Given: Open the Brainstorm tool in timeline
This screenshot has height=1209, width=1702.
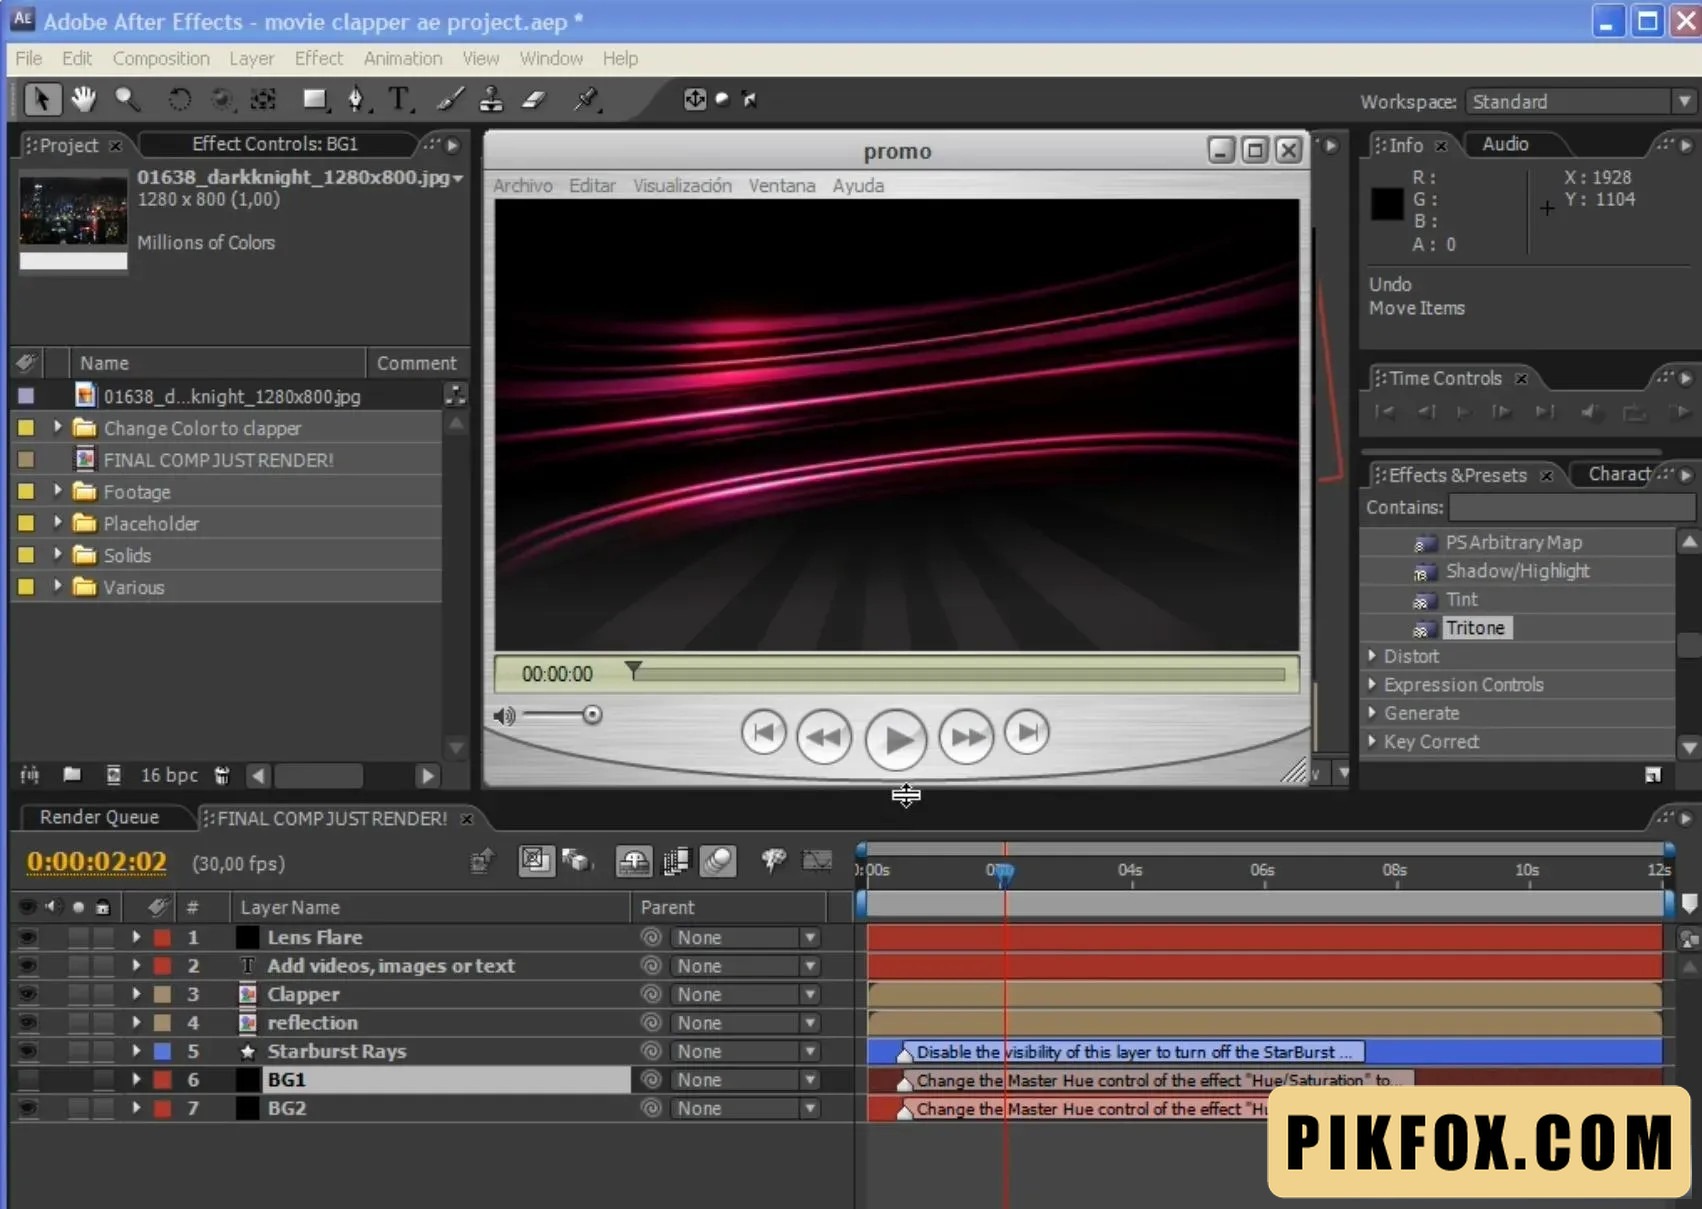Looking at the screenshot, I should coord(772,860).
